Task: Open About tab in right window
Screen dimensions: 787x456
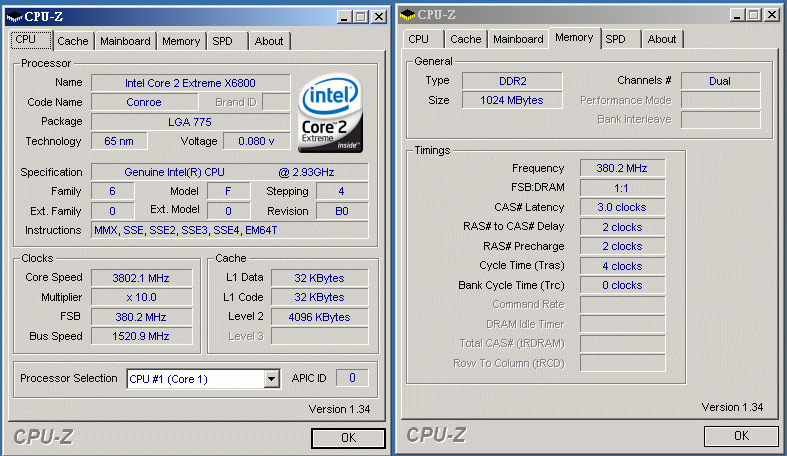Action: [662, 39]
